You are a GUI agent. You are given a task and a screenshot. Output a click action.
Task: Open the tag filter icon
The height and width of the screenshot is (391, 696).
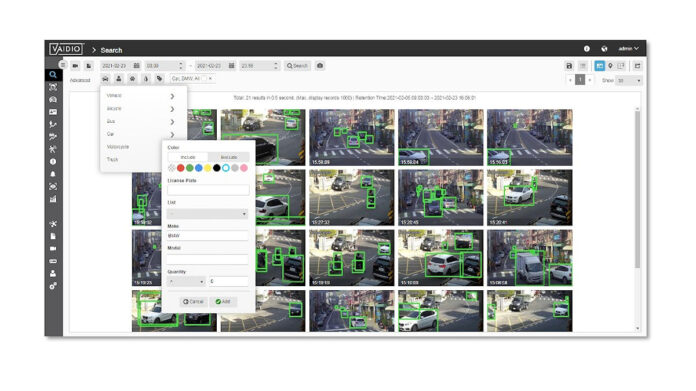coord(159,79)
